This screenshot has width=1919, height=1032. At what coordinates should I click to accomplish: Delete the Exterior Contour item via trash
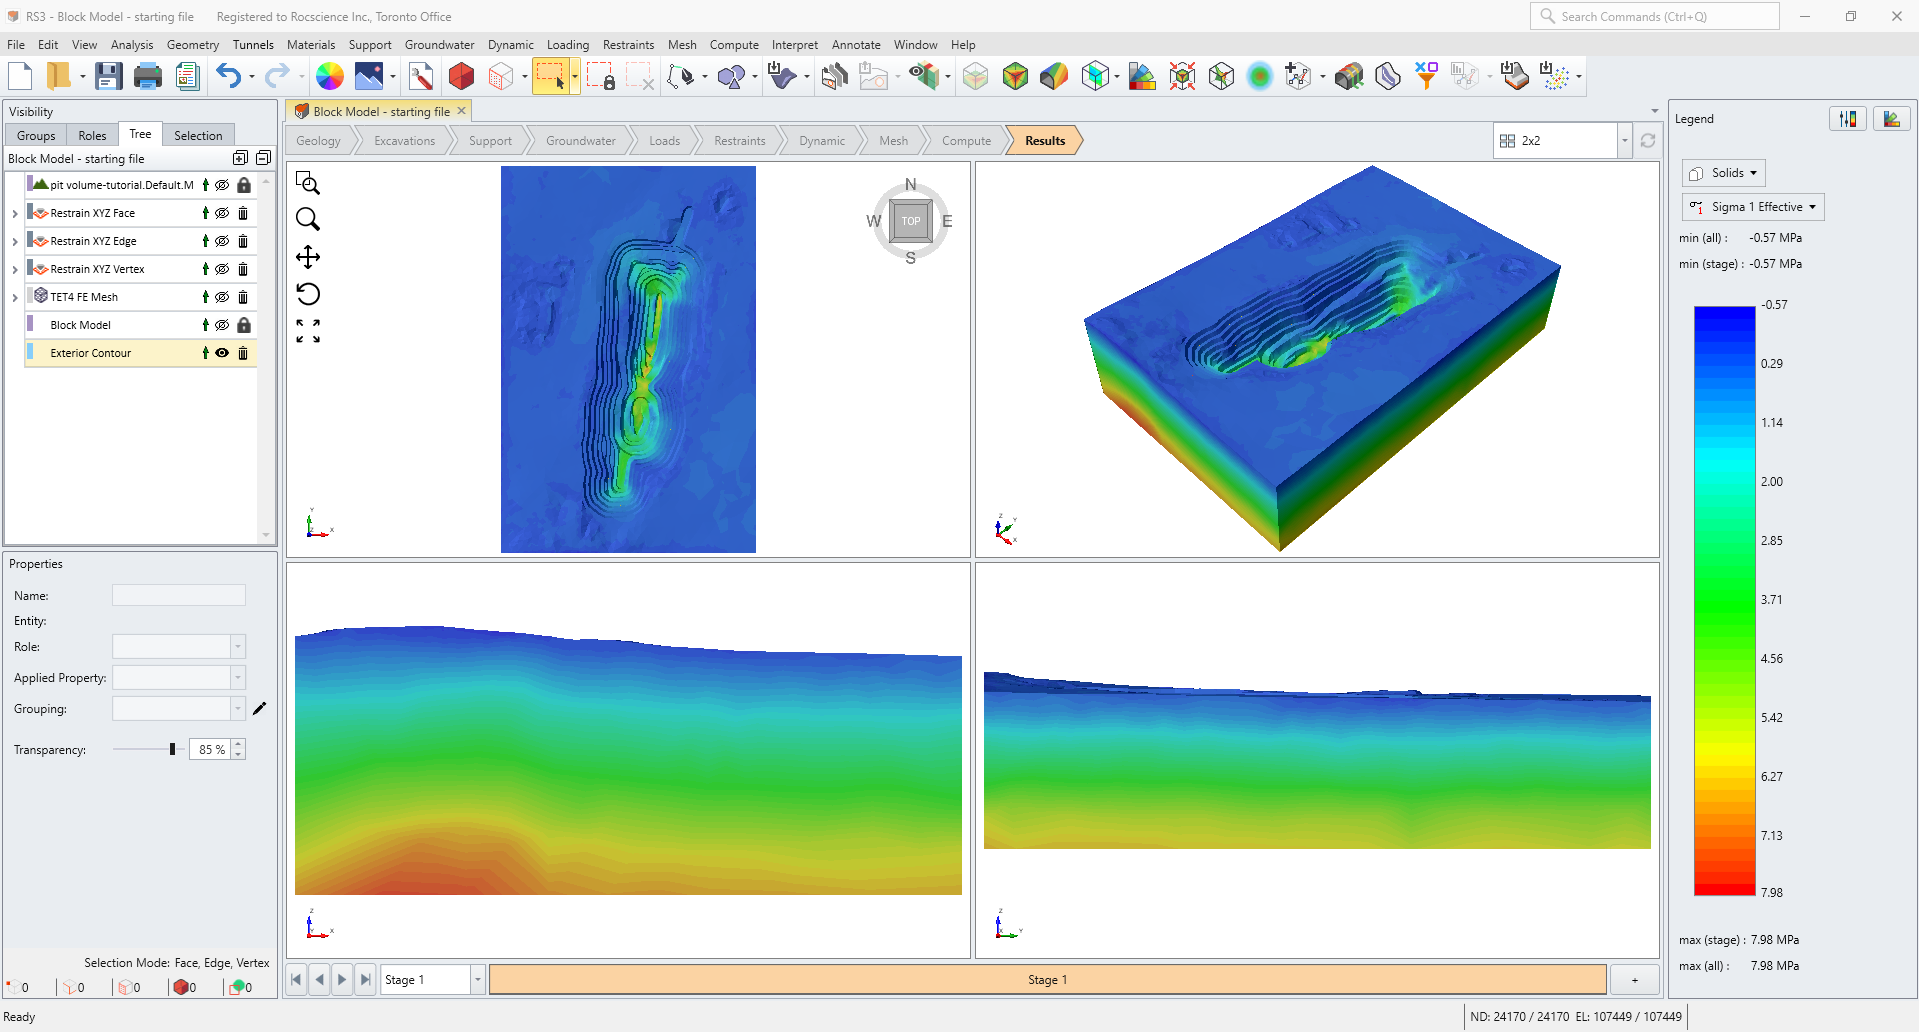pos(243,353)
